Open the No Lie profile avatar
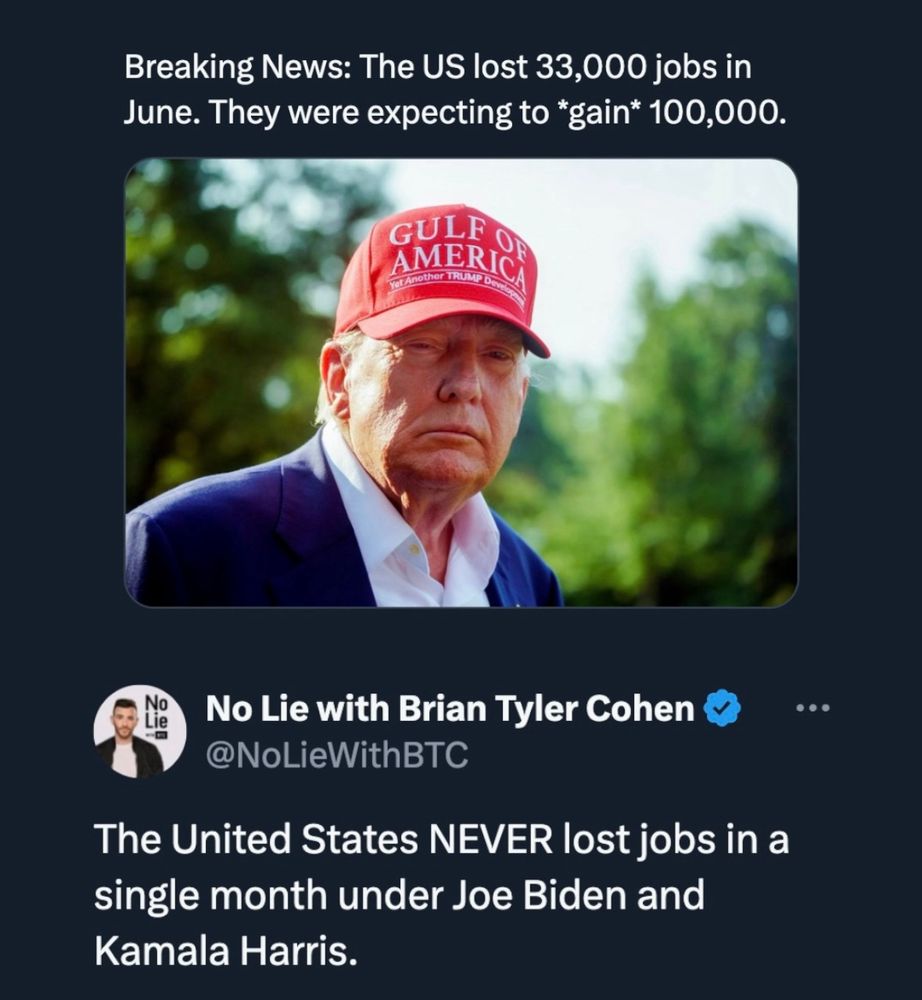 coord(141,731)
